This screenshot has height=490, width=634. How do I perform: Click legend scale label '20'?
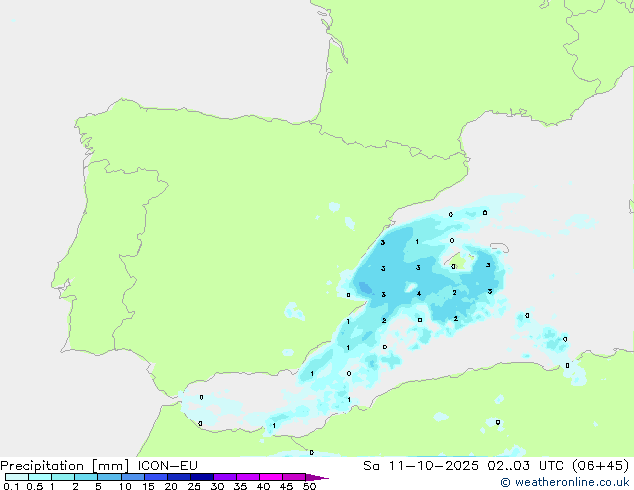(171, 486)
